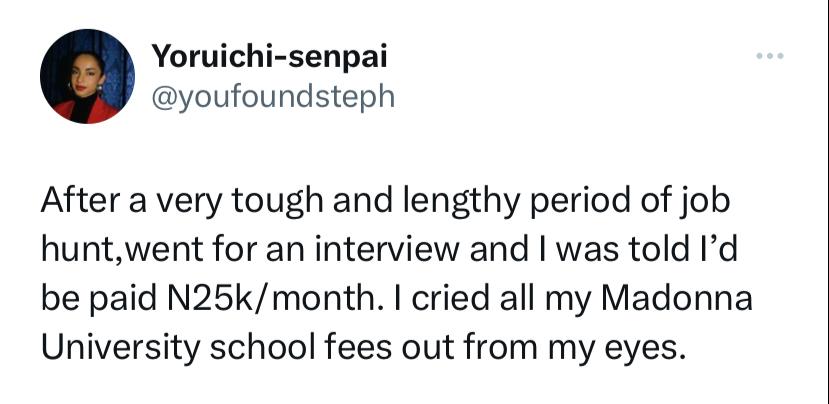
Task: Open the three-dot more options menu
Action: coord(770,56)
